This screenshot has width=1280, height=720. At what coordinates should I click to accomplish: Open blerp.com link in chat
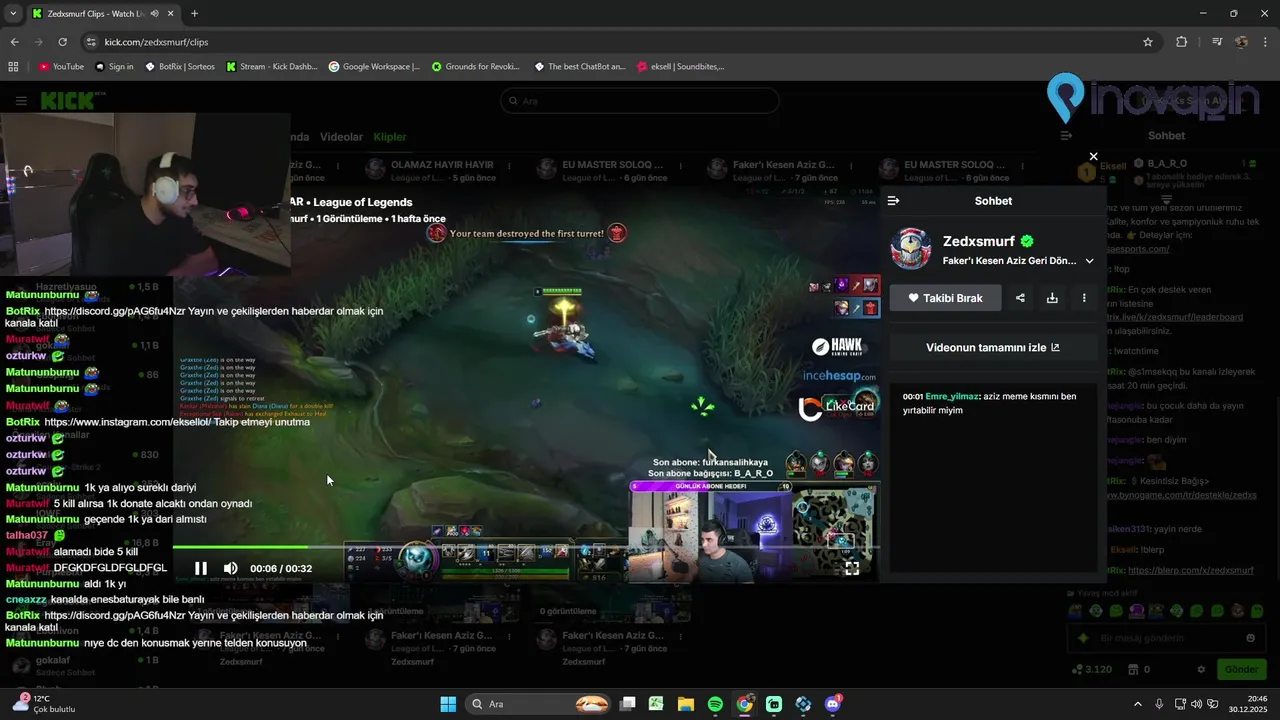(1190, 570)
